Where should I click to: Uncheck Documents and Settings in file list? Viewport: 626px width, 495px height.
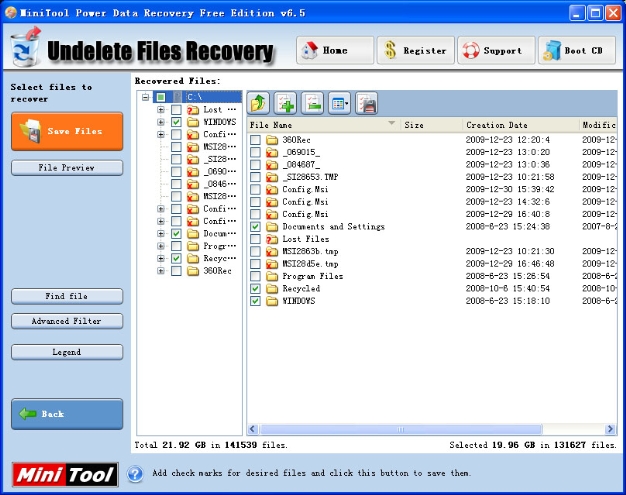256,227
